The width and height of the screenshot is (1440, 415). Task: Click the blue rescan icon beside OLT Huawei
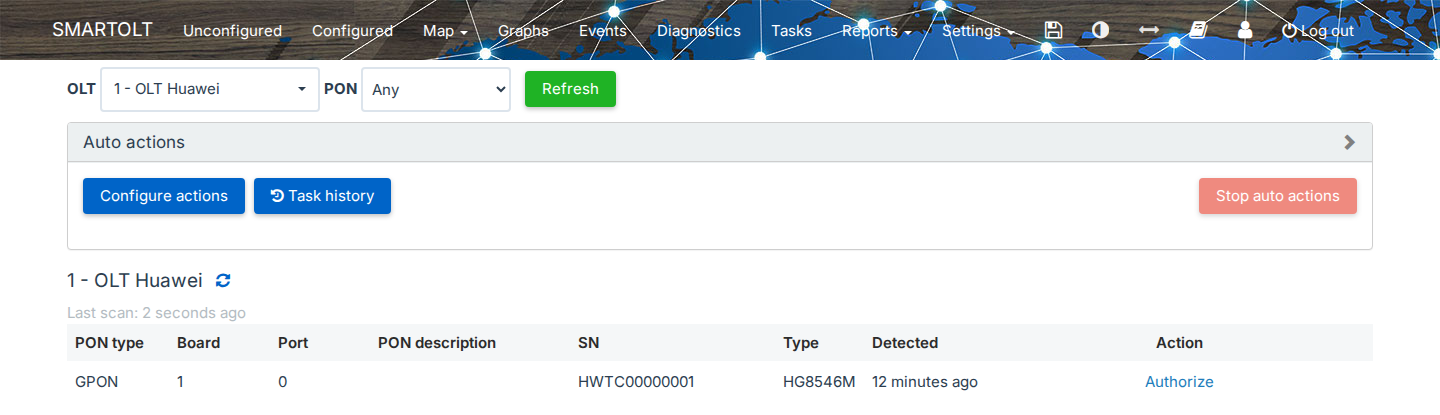(x=223, y=280)
